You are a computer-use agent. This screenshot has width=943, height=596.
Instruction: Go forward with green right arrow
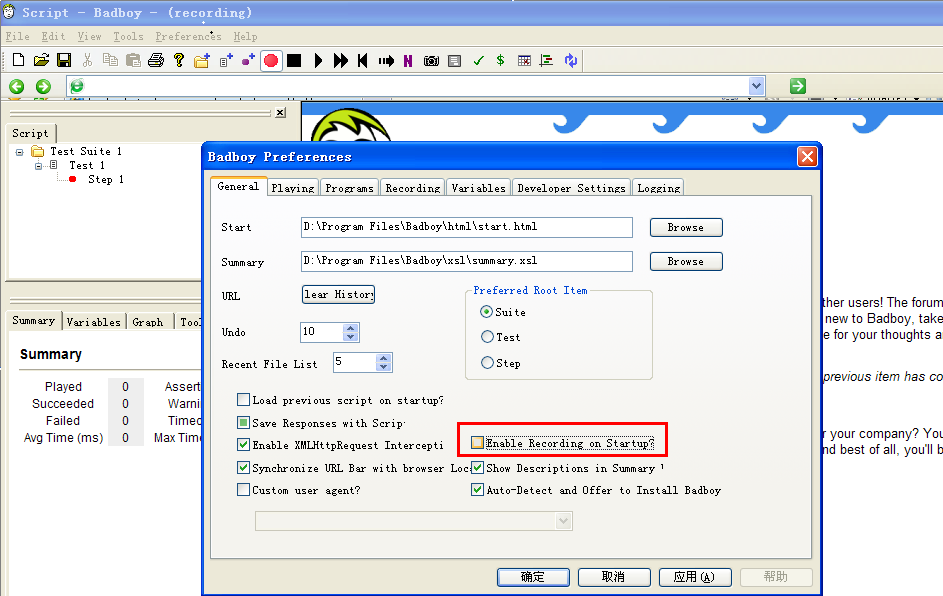(x=43, y=87)
